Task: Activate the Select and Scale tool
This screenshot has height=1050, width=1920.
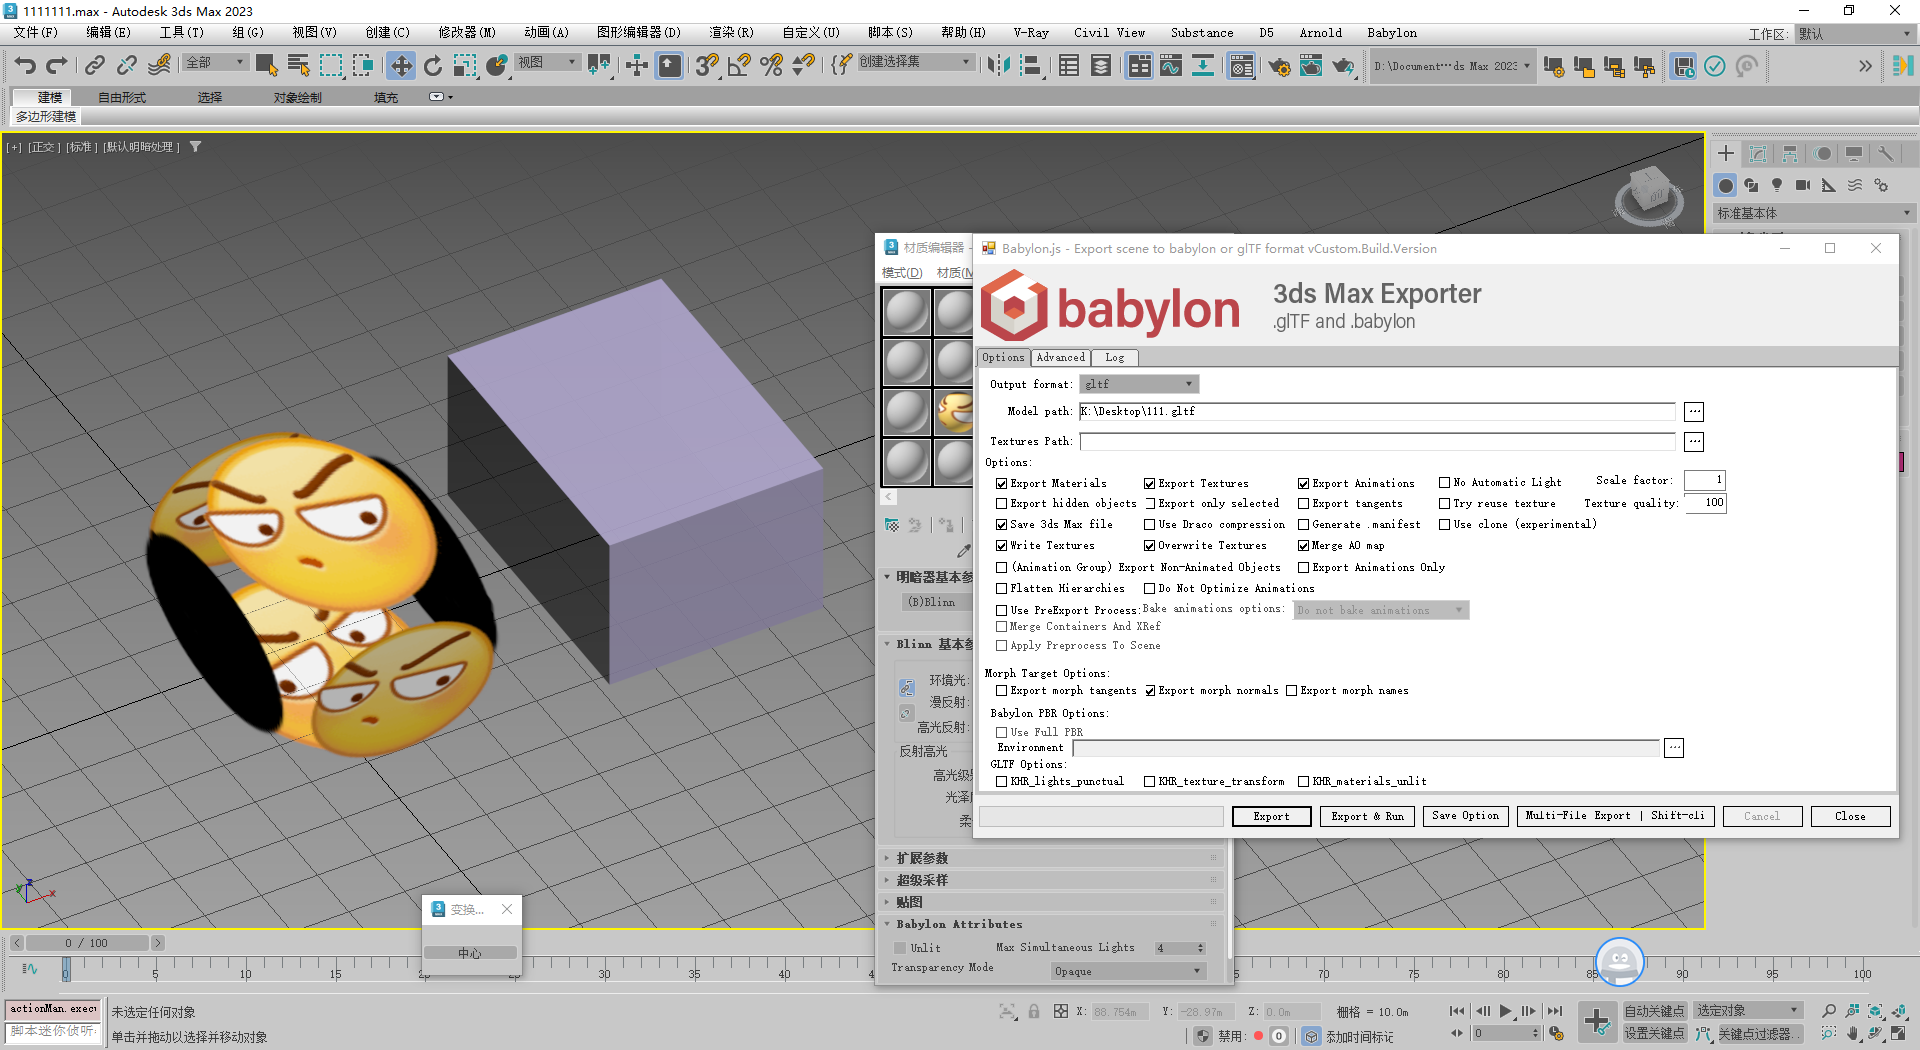Action: point(465,66)
